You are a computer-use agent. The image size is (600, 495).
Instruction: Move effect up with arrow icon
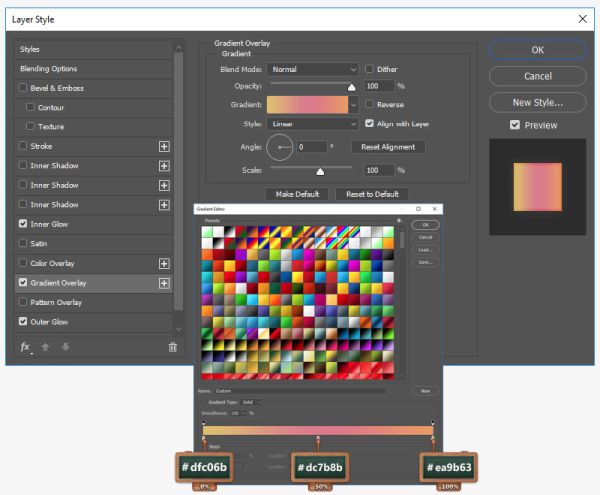pyautogui.click(x=45, y=347)
